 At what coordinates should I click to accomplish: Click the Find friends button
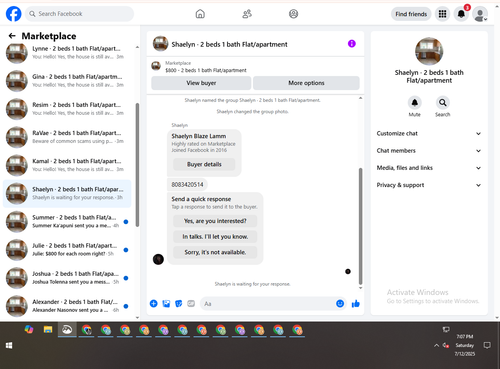pyautogui.click(x=411, y=14)
